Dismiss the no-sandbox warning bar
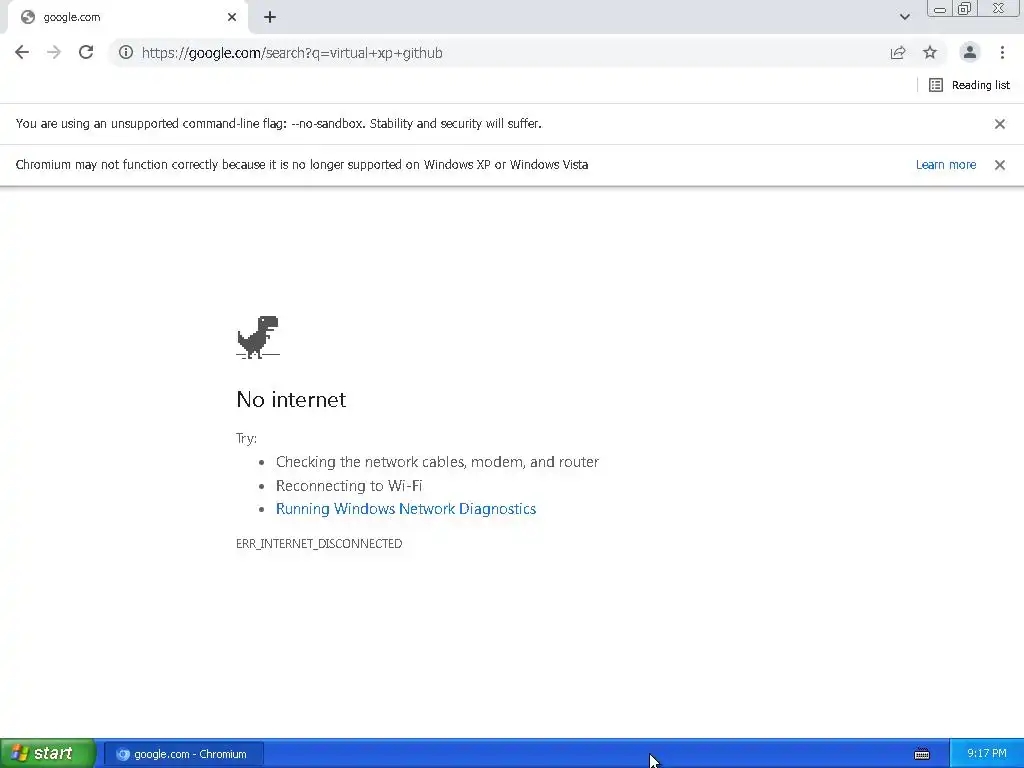 point(999,124)
